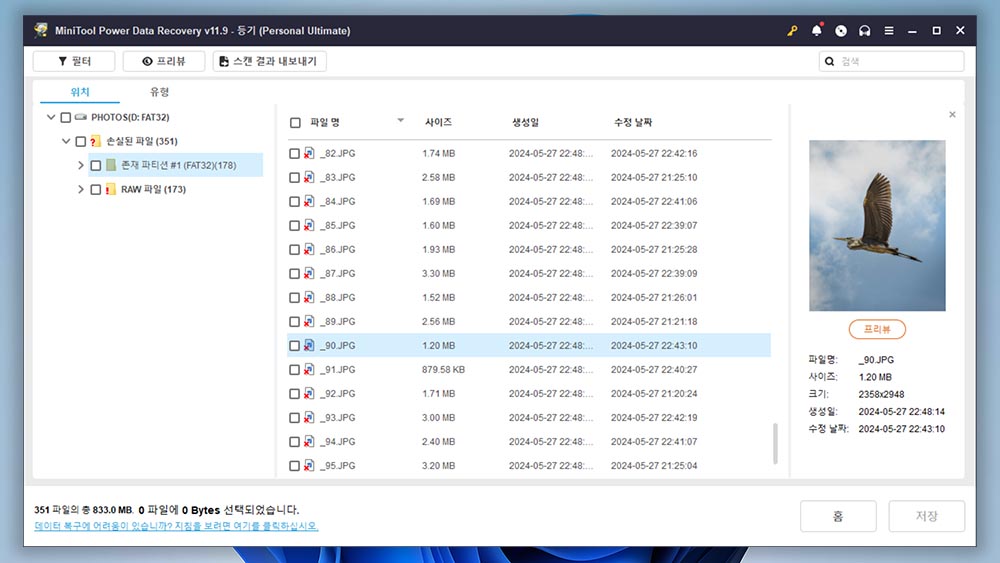Viewport: 1000px width, 563px height.
Task: Switch to the 위치 tab
Action: (80, 92)
